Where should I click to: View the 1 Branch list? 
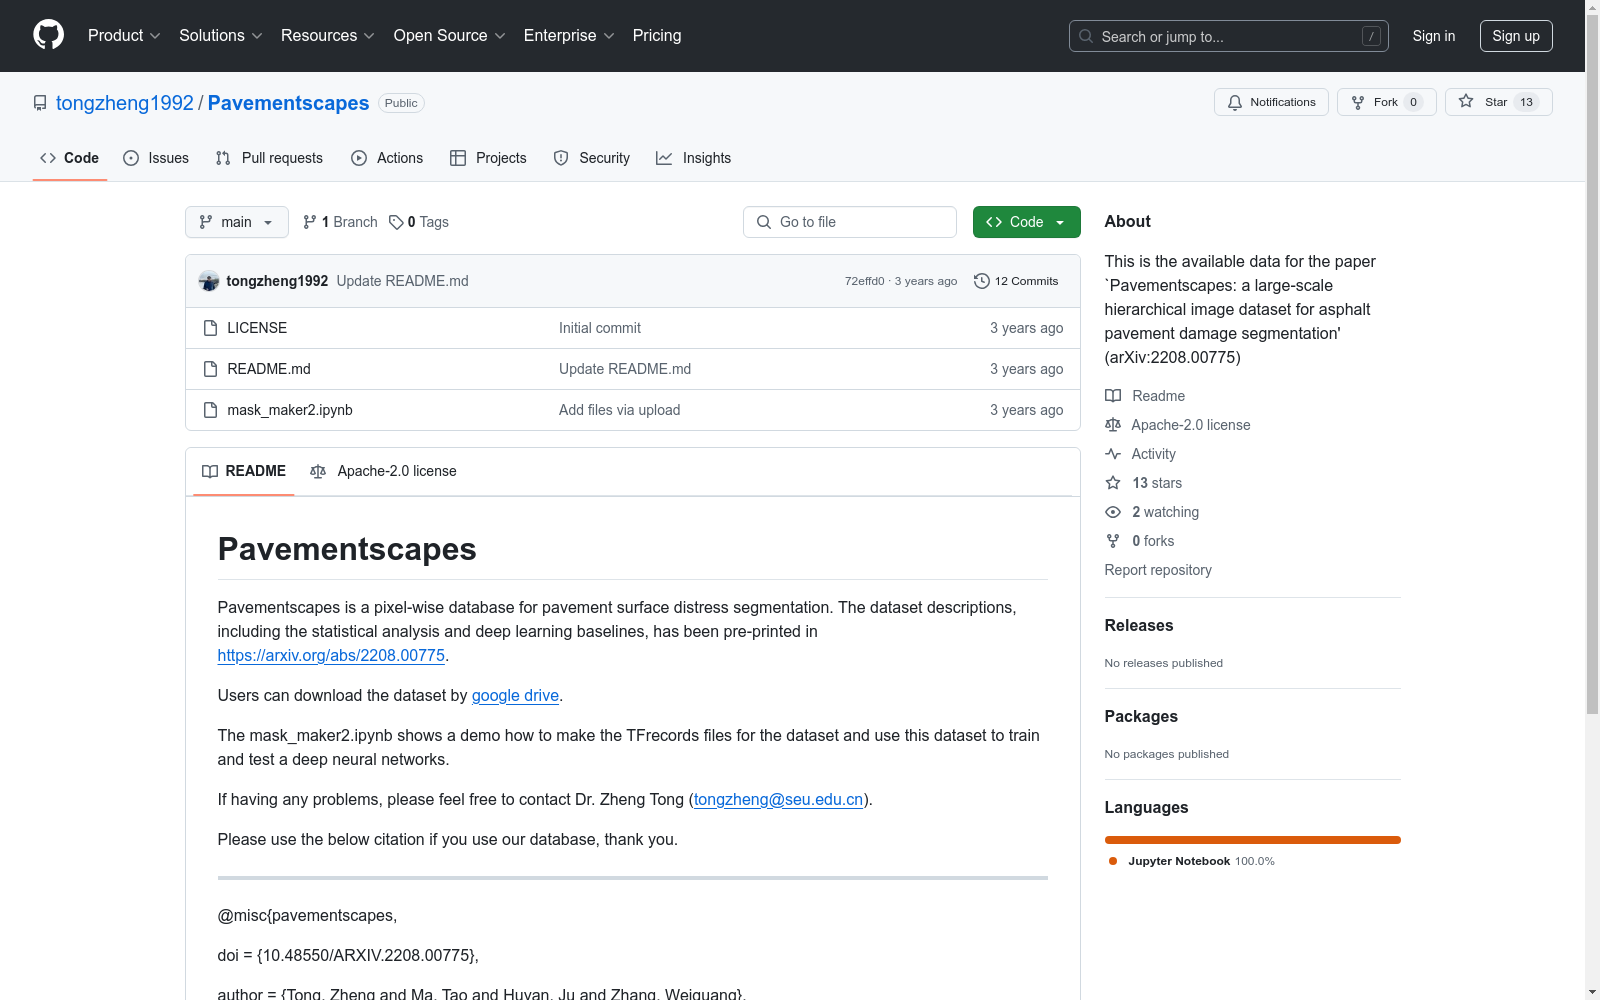(x=340, y=222)
